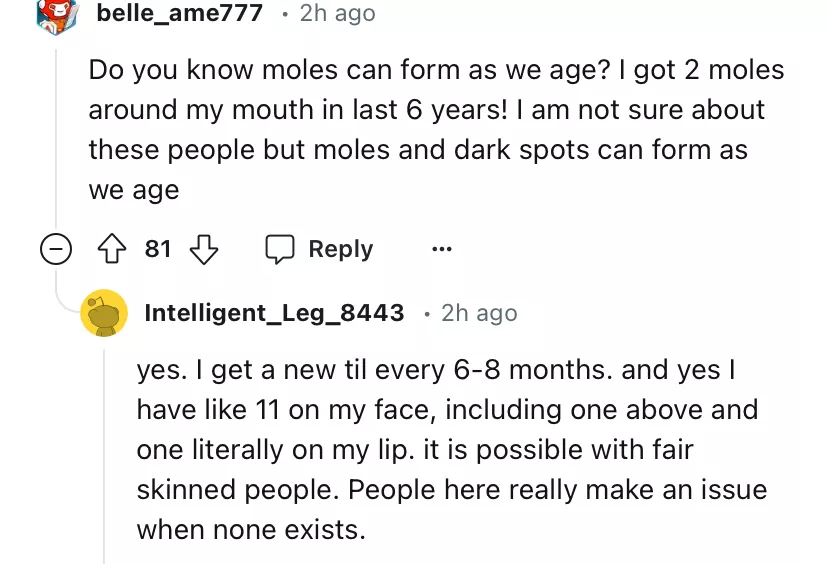Click the speech bubble reply icon

tap(278, 249)
